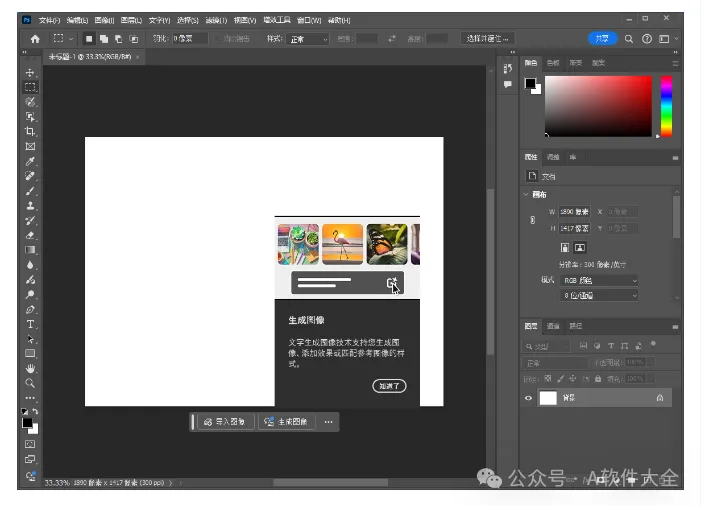This screenshot has height=506, width=701.
Task: Toggle the layer filter on/off switch
Action: coord(653,344)
